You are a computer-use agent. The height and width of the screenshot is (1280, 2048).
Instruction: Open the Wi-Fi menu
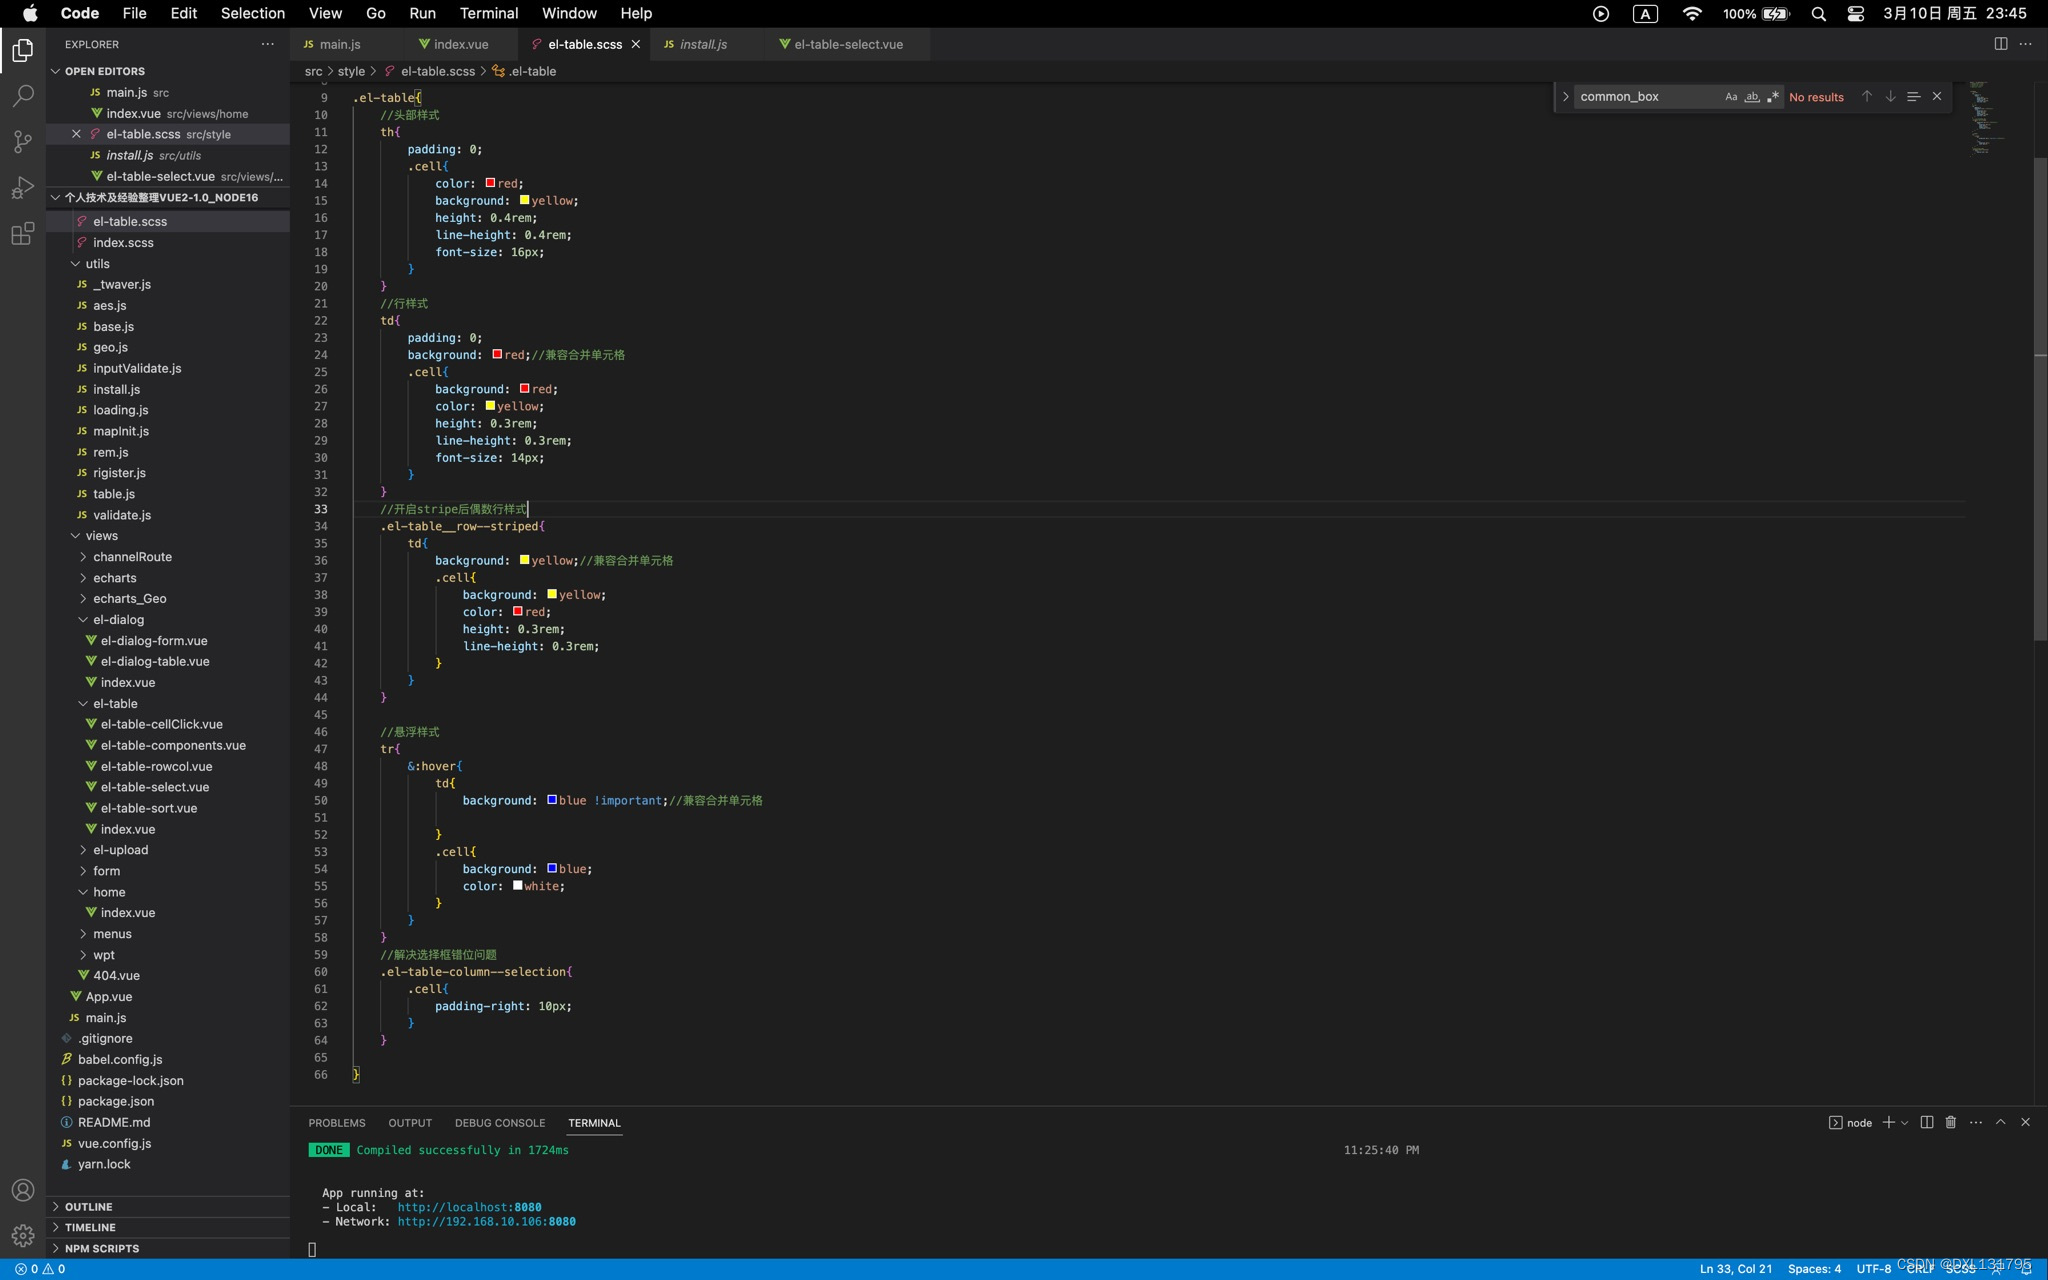[x=1692, y=13]
